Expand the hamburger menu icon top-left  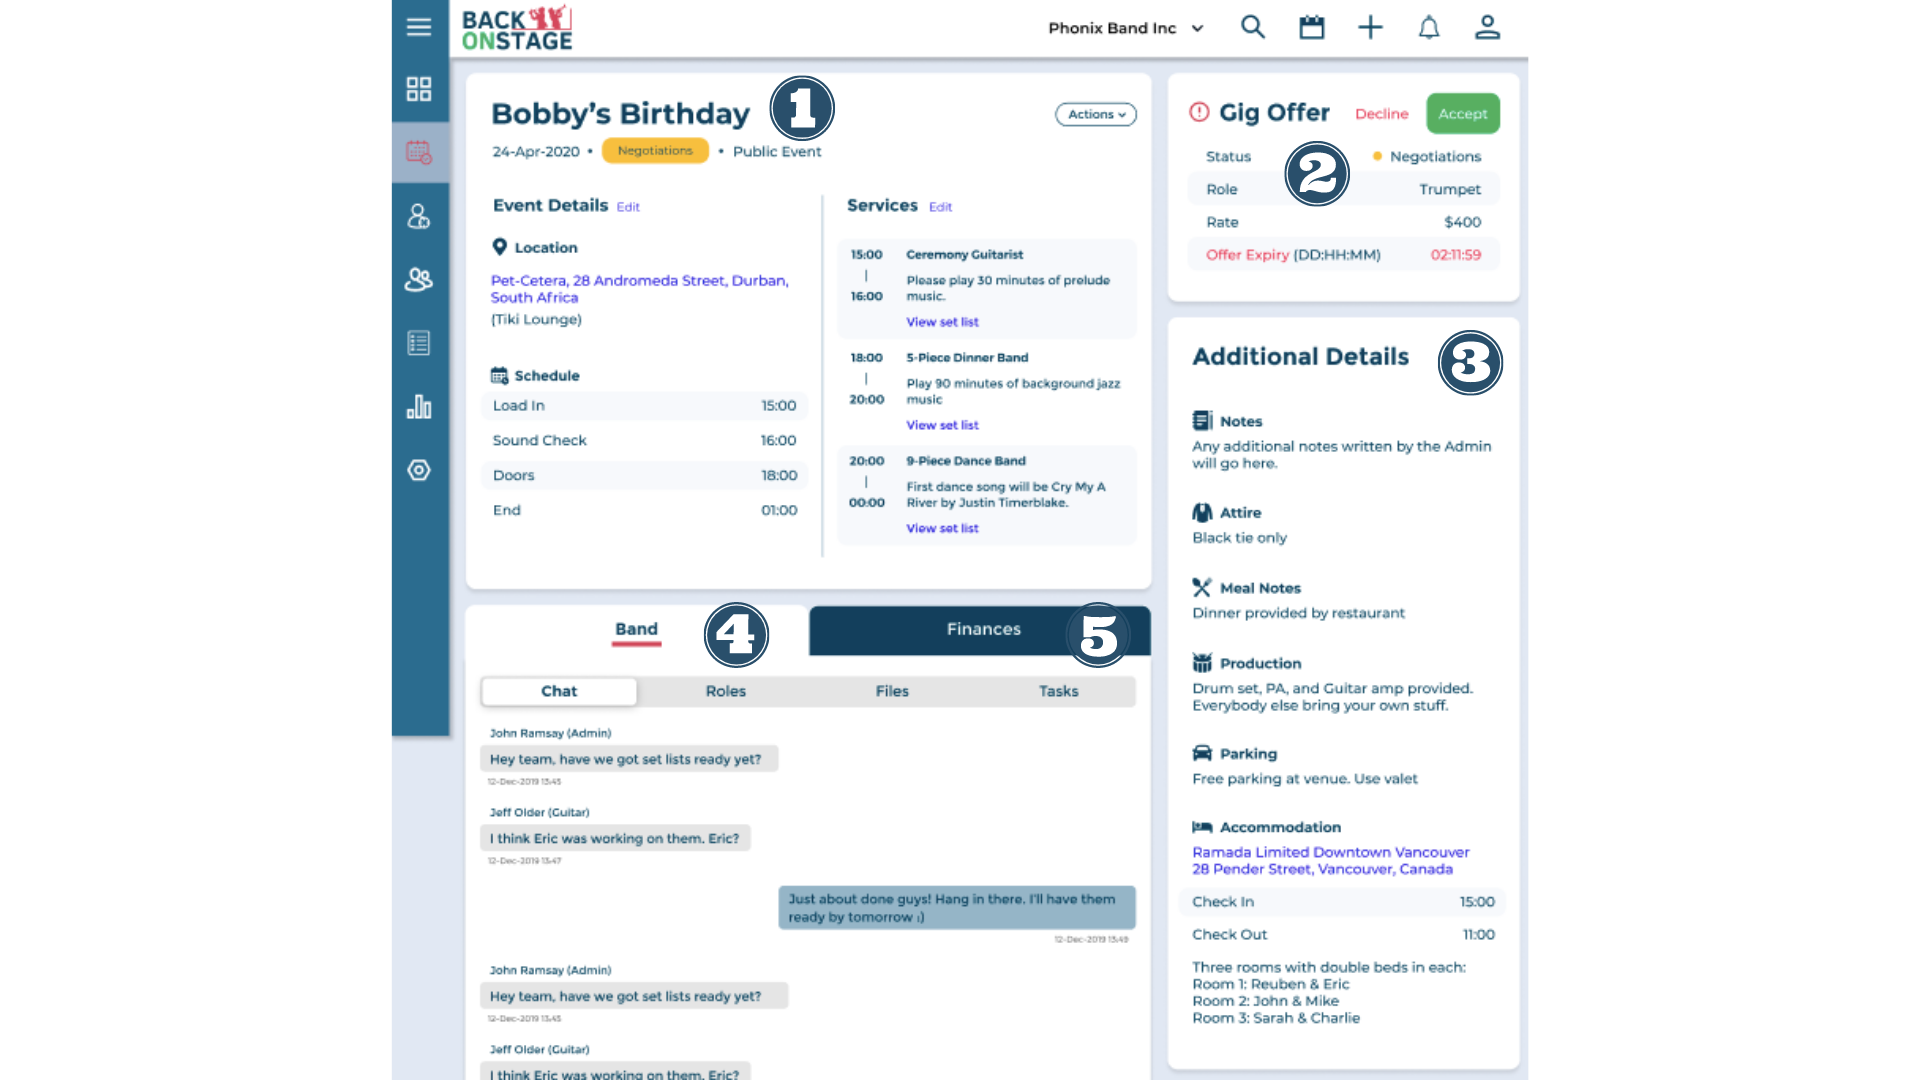[x=418, y=25]
